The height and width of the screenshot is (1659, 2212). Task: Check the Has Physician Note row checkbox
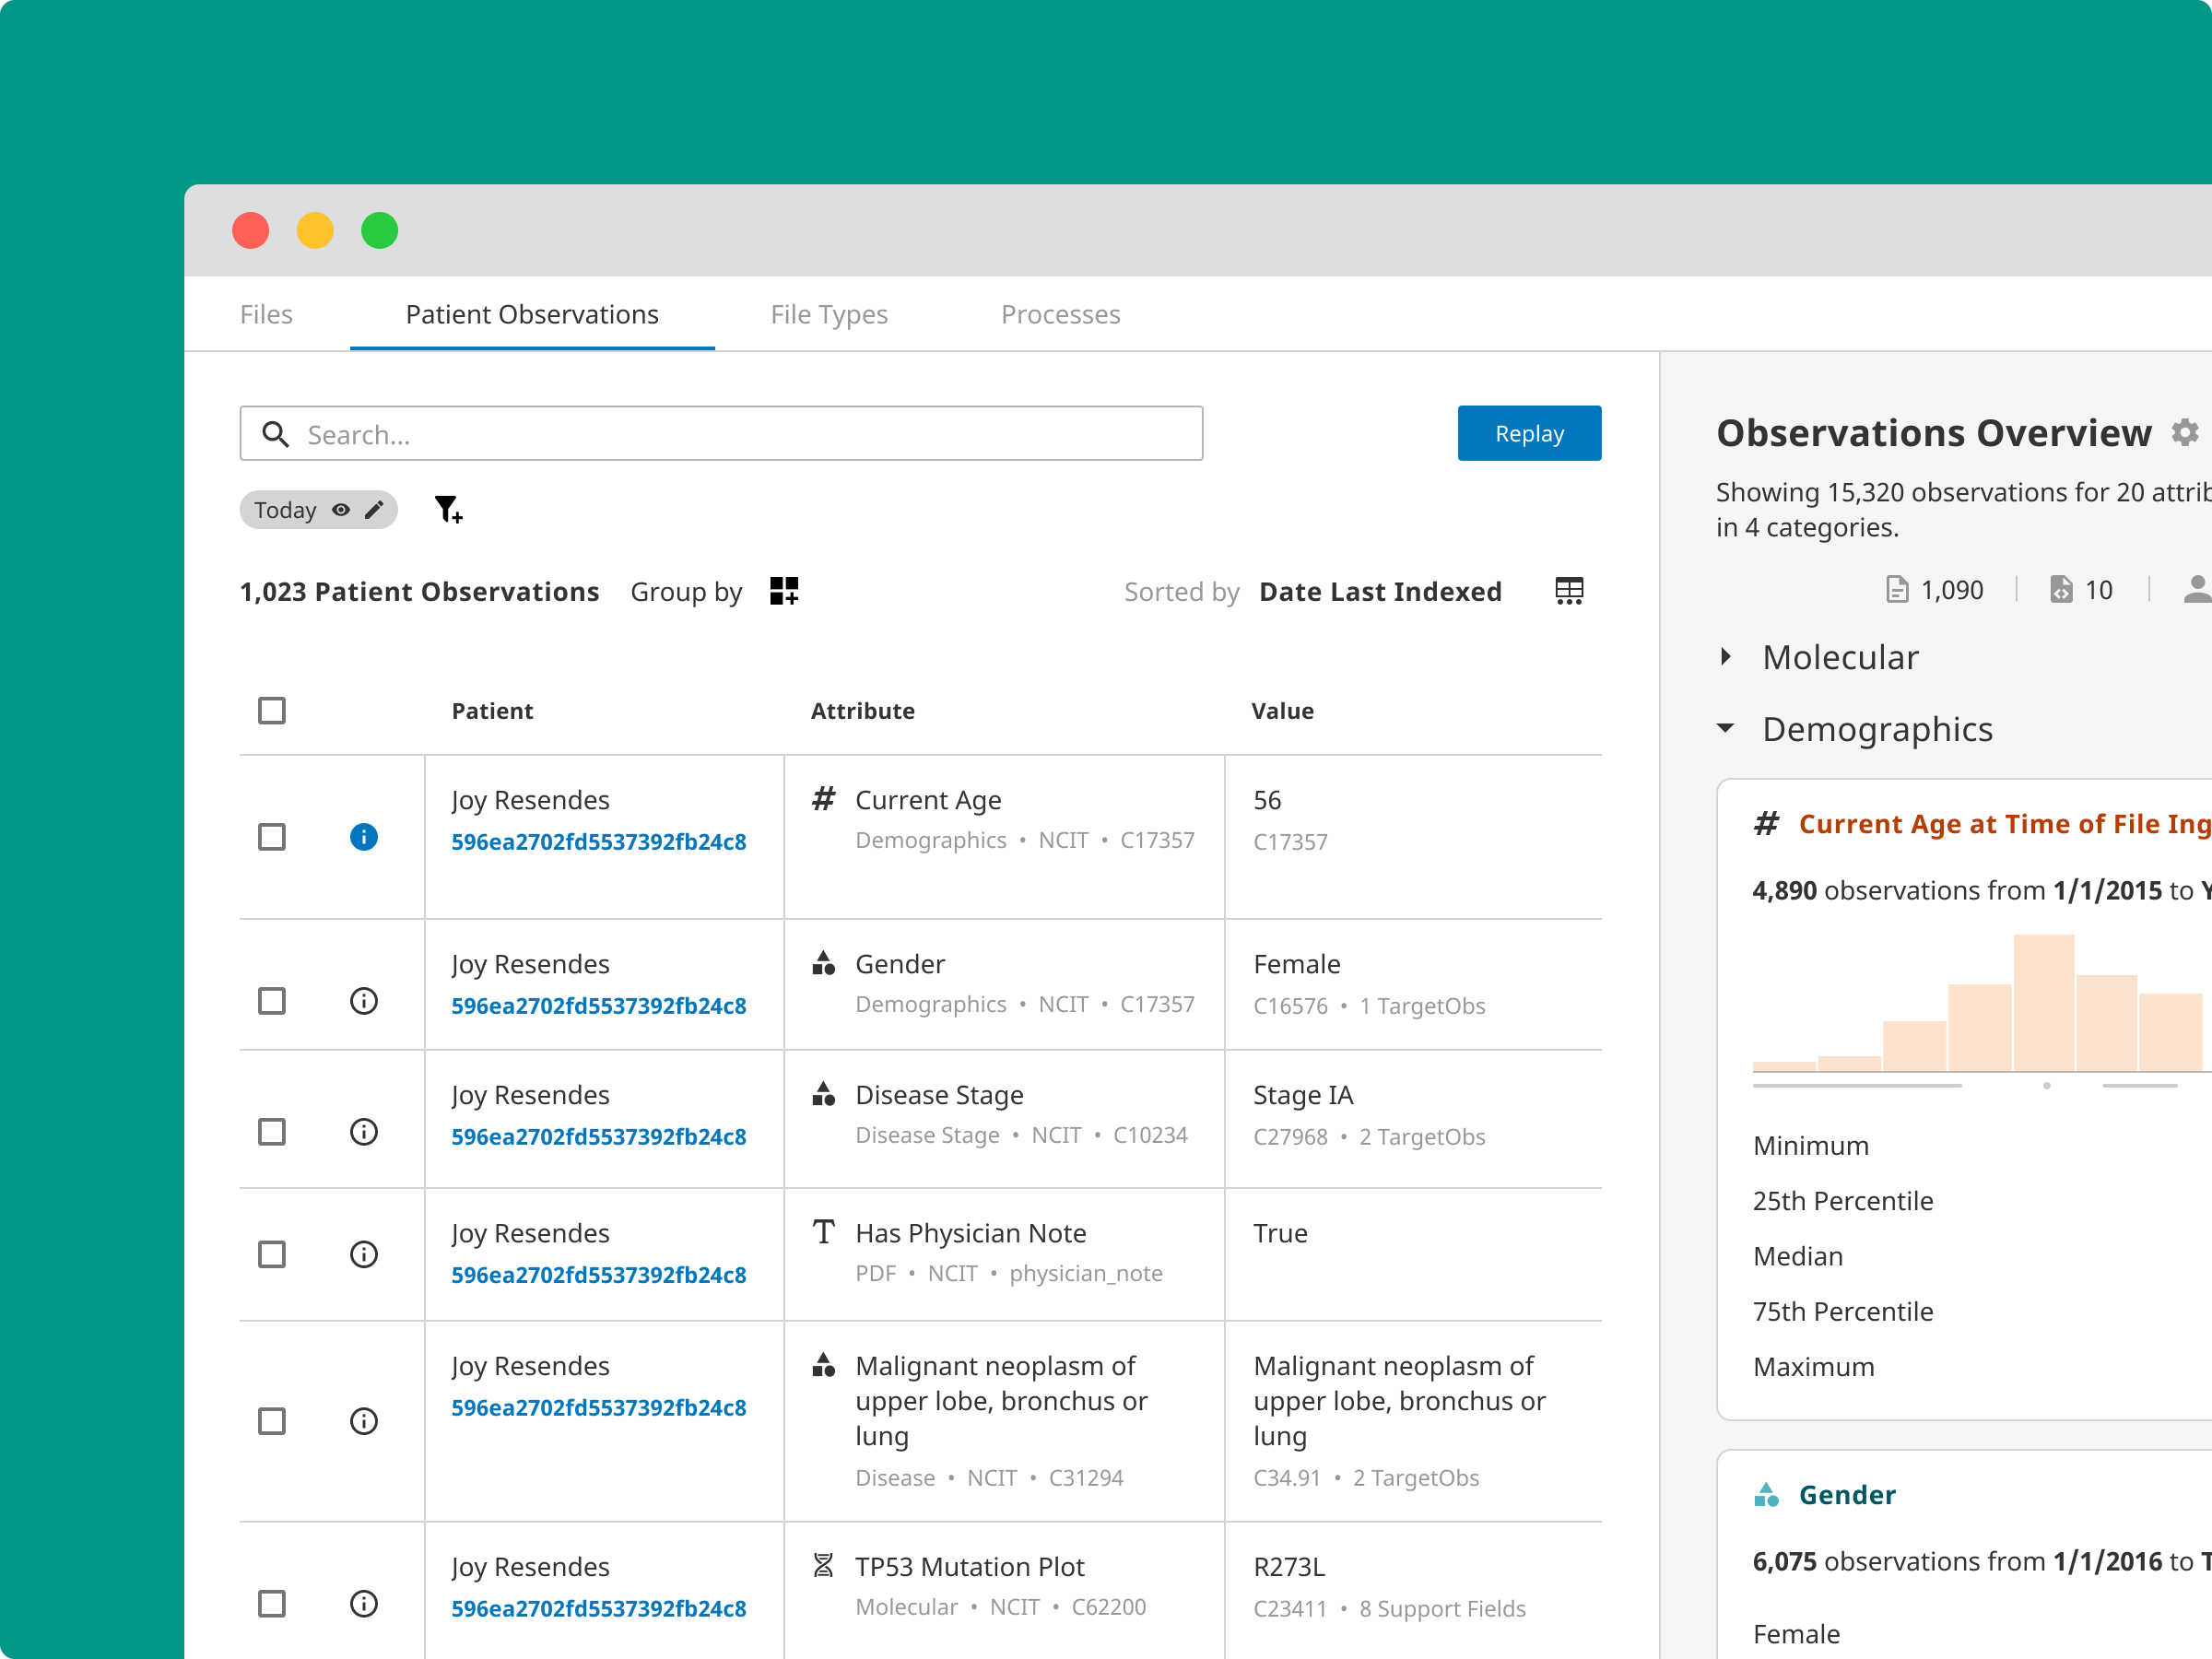pos(272,1255)
